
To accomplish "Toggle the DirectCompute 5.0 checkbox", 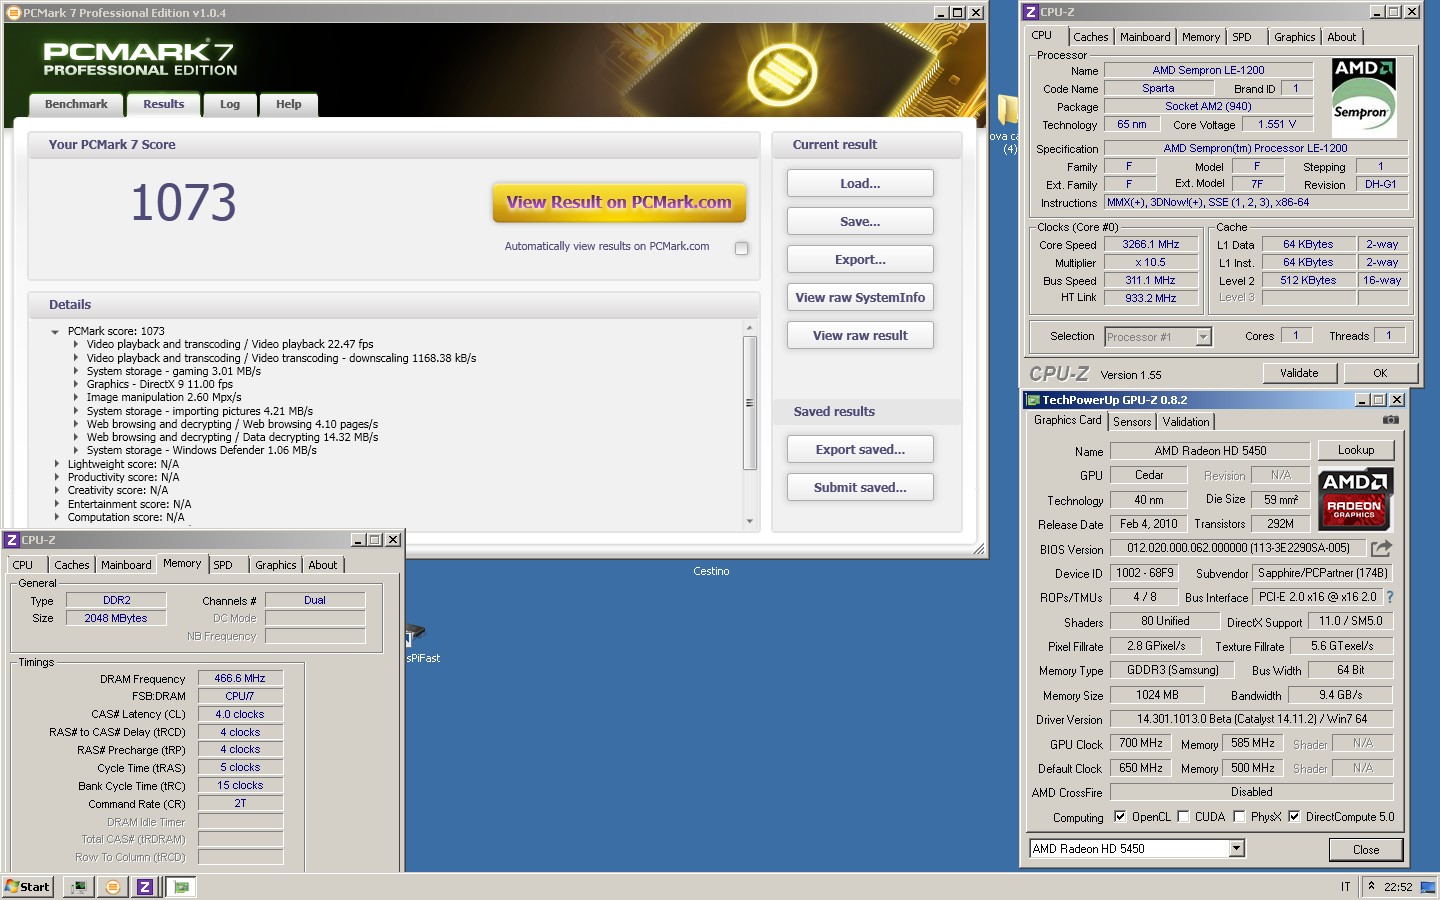I will coord(1294,816).
